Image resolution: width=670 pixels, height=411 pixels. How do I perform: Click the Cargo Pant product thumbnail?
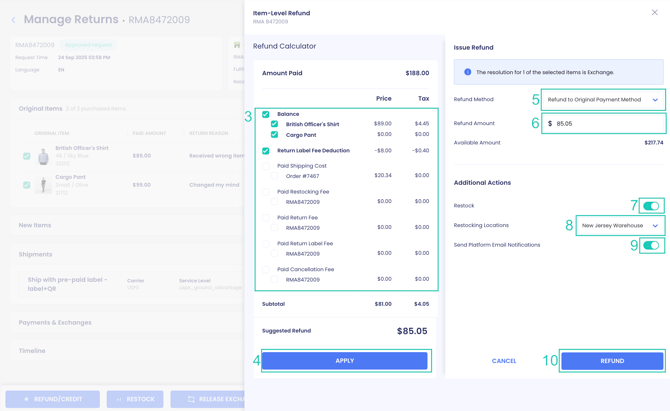(x=43, y=185)
